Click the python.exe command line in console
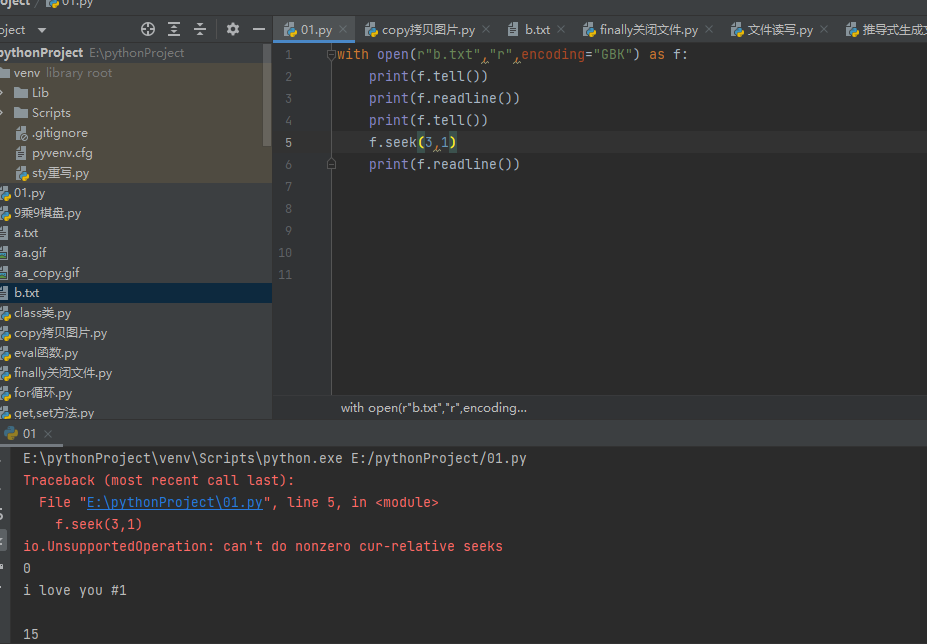Viewport: 927px width, 644px height. pos(275,458)
